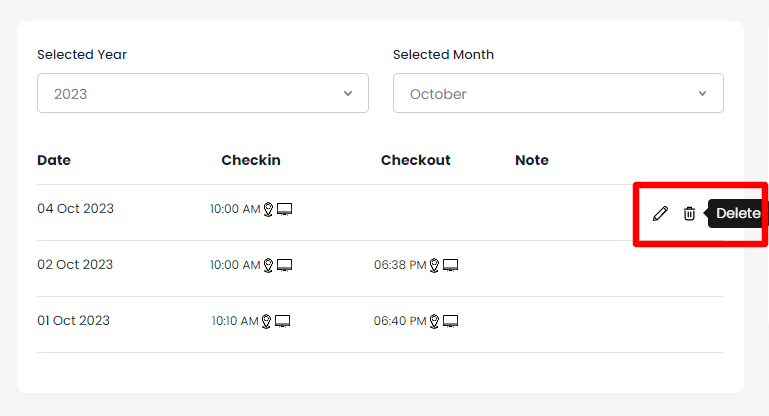Screen dimensions: 769x416
Task: Click location pin for 02 Oct checkout
Action: (x=434, y=265)
